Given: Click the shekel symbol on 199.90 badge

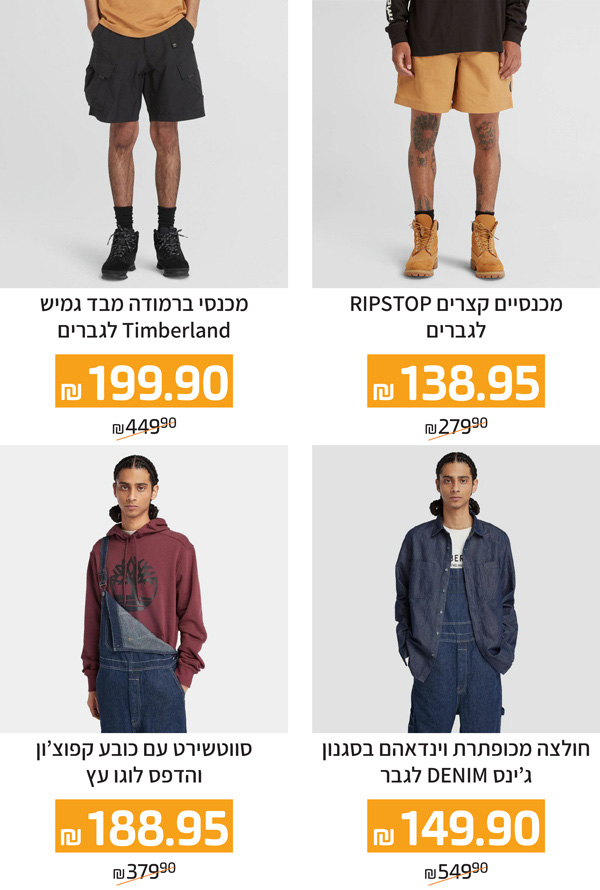Looking at the screenshot, I should pos(72,391).
